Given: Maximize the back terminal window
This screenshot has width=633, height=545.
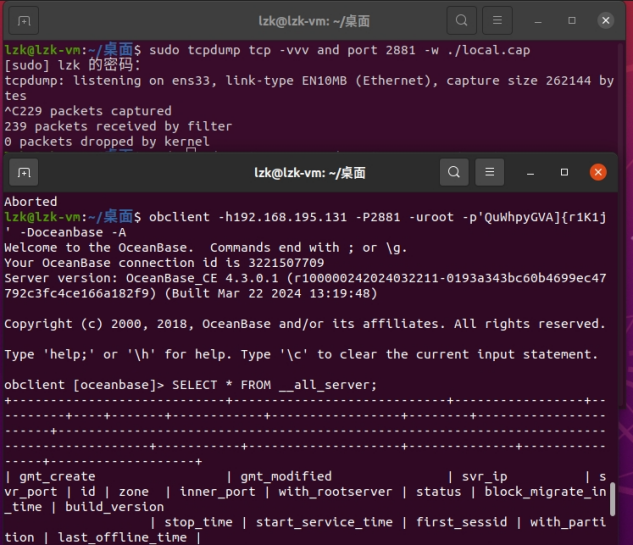Looking at the screenshot, I should (572, 21).
